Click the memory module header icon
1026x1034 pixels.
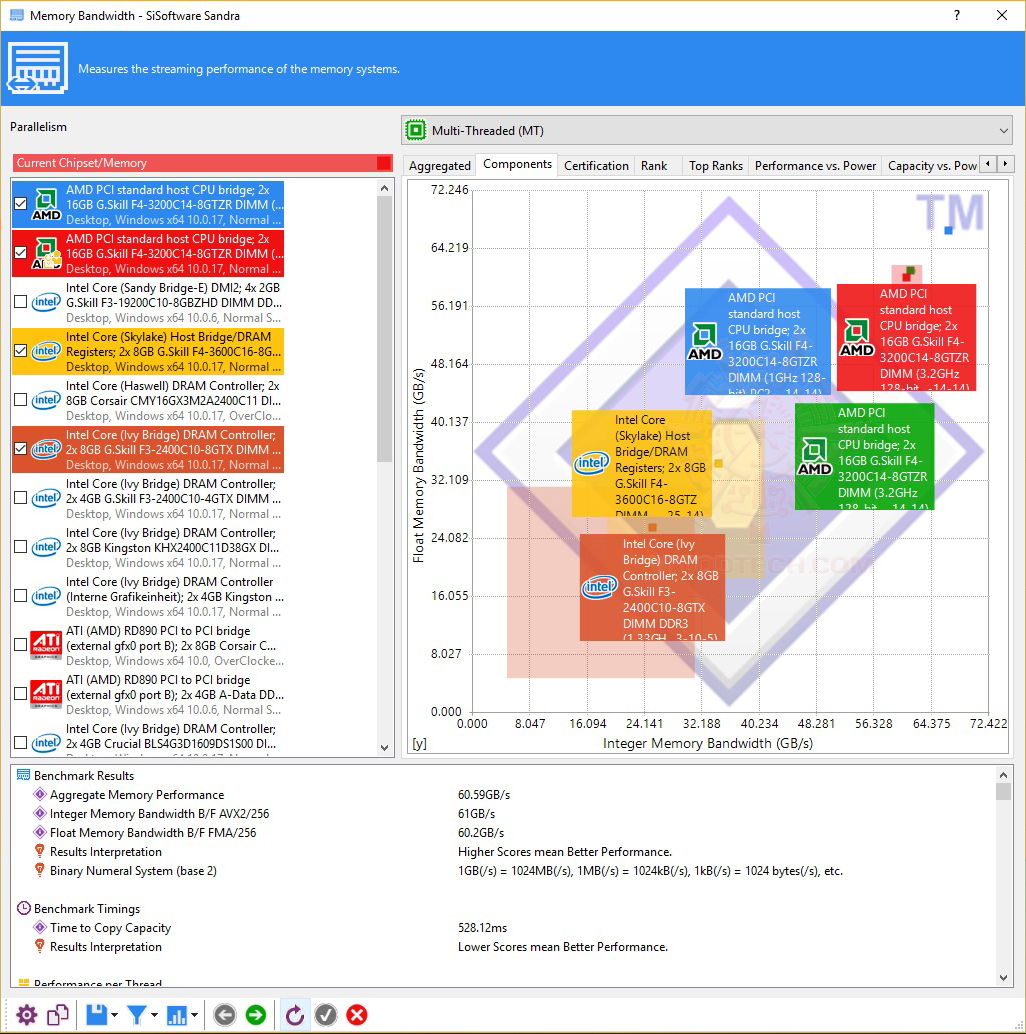tap(38, 68)
